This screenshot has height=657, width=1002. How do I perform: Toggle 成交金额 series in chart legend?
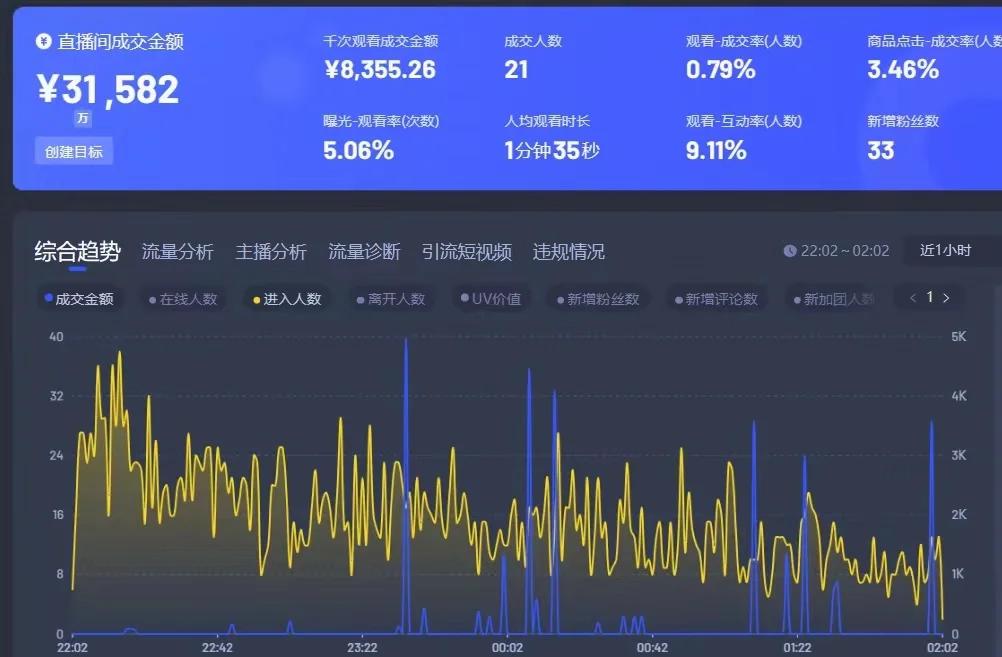pyautogui.click(x=79, y=299)
